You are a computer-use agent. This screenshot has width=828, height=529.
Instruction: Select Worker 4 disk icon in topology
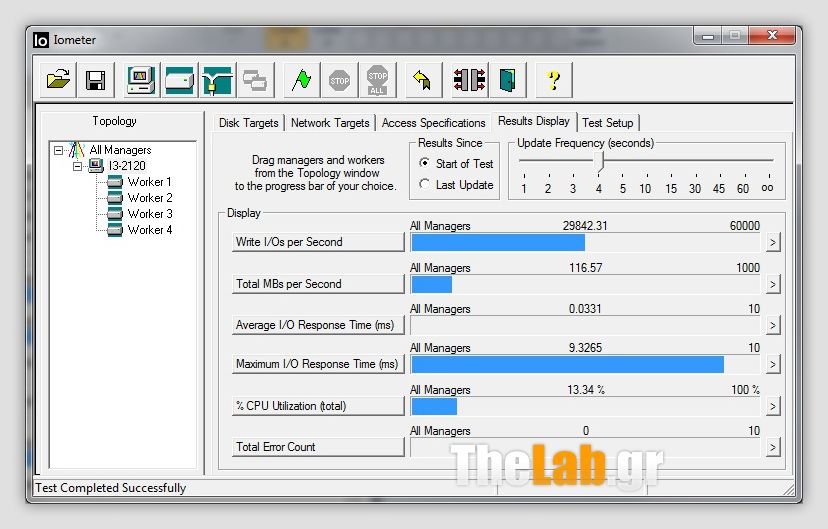[x=115, y=230]
